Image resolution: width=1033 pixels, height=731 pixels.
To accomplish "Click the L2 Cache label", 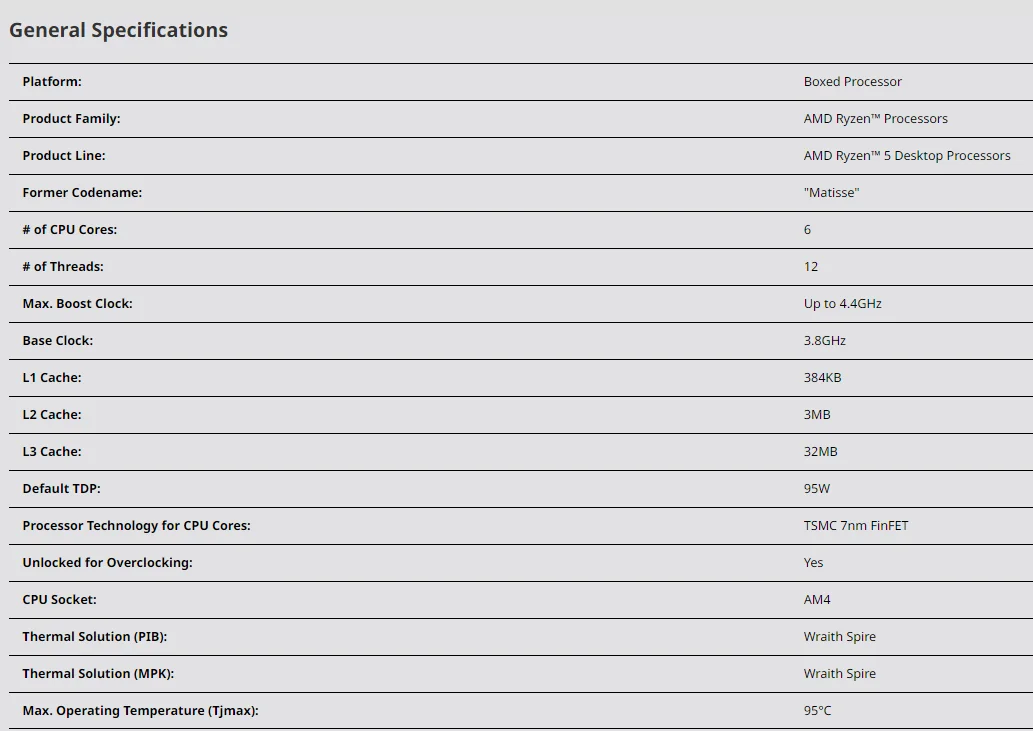I will coord(52,415).
